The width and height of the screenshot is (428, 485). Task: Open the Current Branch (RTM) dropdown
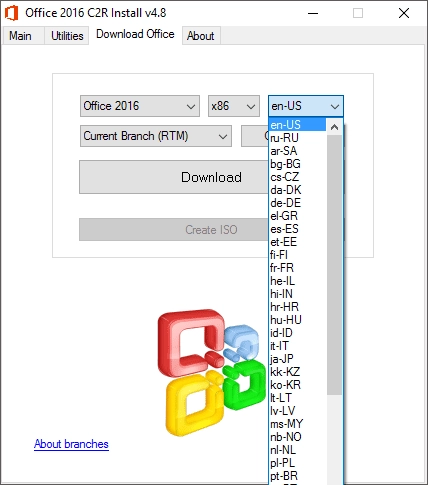[x=156, y=136]
